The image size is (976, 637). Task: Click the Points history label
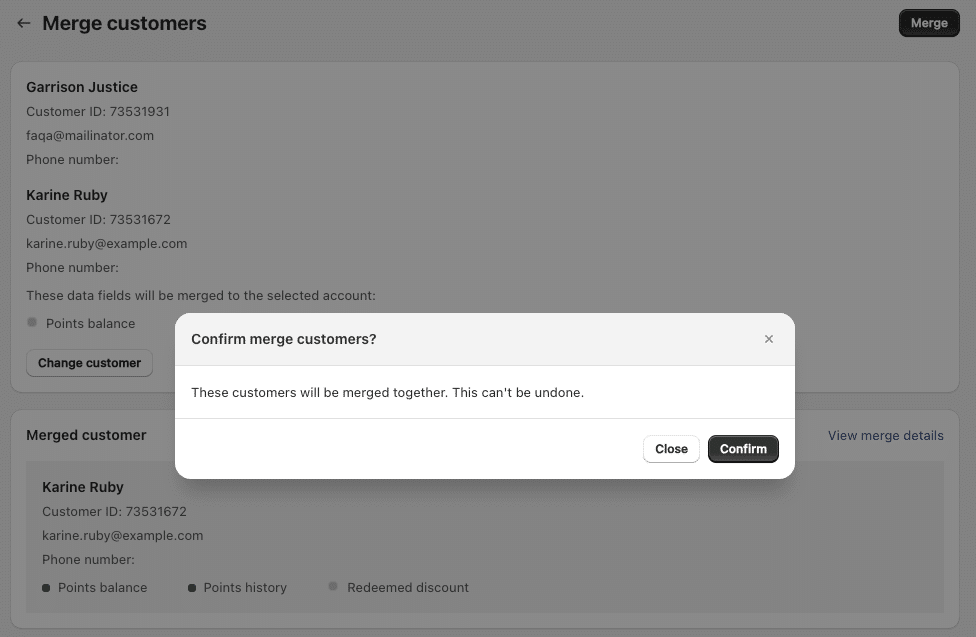(x=245, y=588)
